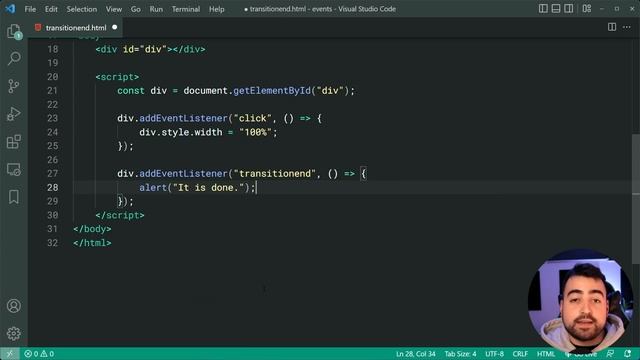Click line number 23 in gutter
This screenshot has height=360, width=640.
(x=53, y=118)
